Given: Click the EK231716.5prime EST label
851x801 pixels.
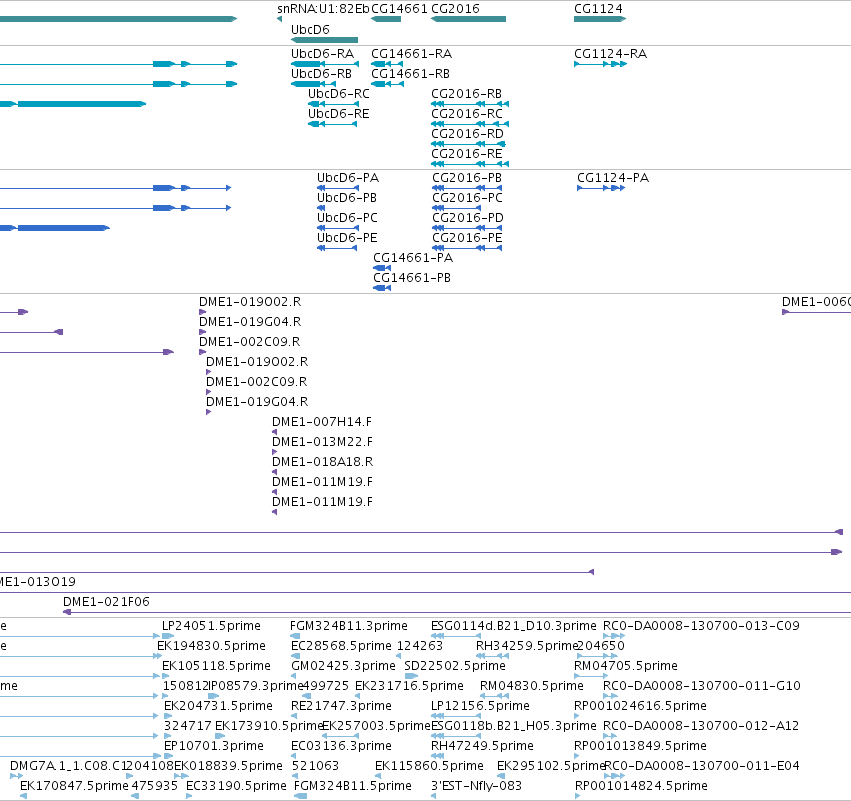Looking at the screenshot, I should [409, 686].
